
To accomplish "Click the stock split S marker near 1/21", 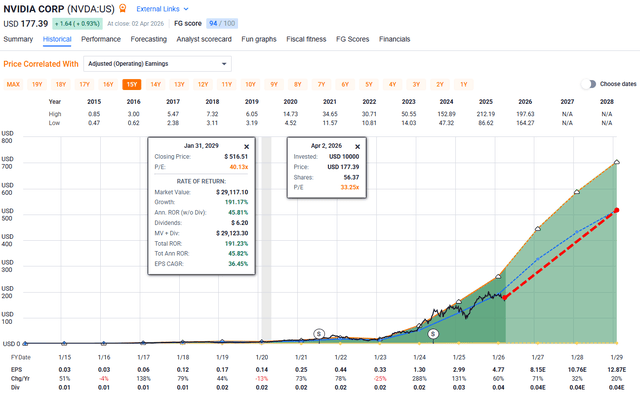I will 319,334.
